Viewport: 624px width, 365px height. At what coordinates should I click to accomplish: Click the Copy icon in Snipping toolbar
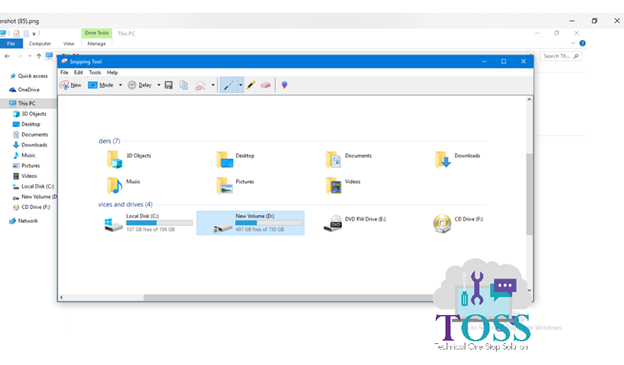183,85
